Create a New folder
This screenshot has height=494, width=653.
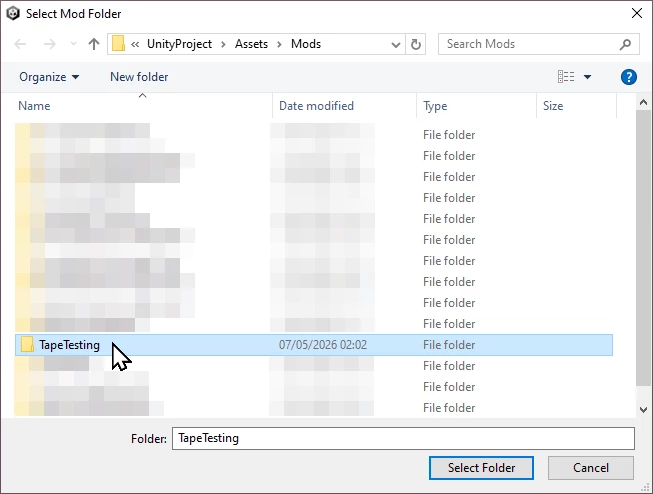[x=139, y=77]
